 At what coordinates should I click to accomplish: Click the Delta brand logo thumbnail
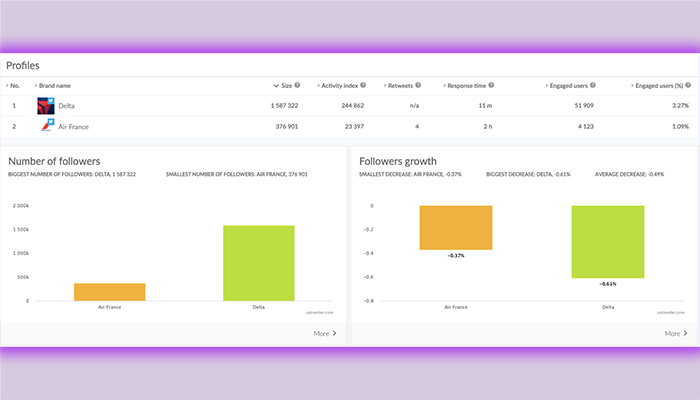pyautogui.click(x=46, y=106)
